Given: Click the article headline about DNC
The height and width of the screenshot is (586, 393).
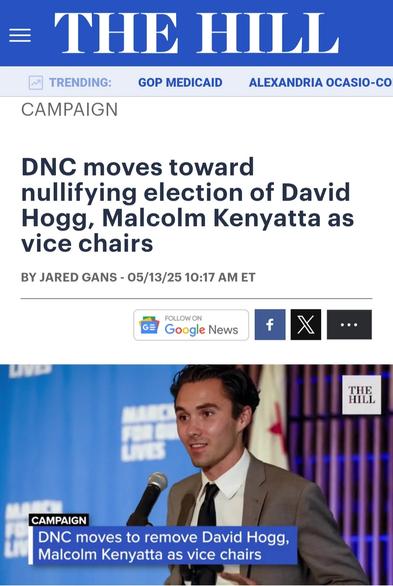Looking at the screenshot, I should pos(188,205).
